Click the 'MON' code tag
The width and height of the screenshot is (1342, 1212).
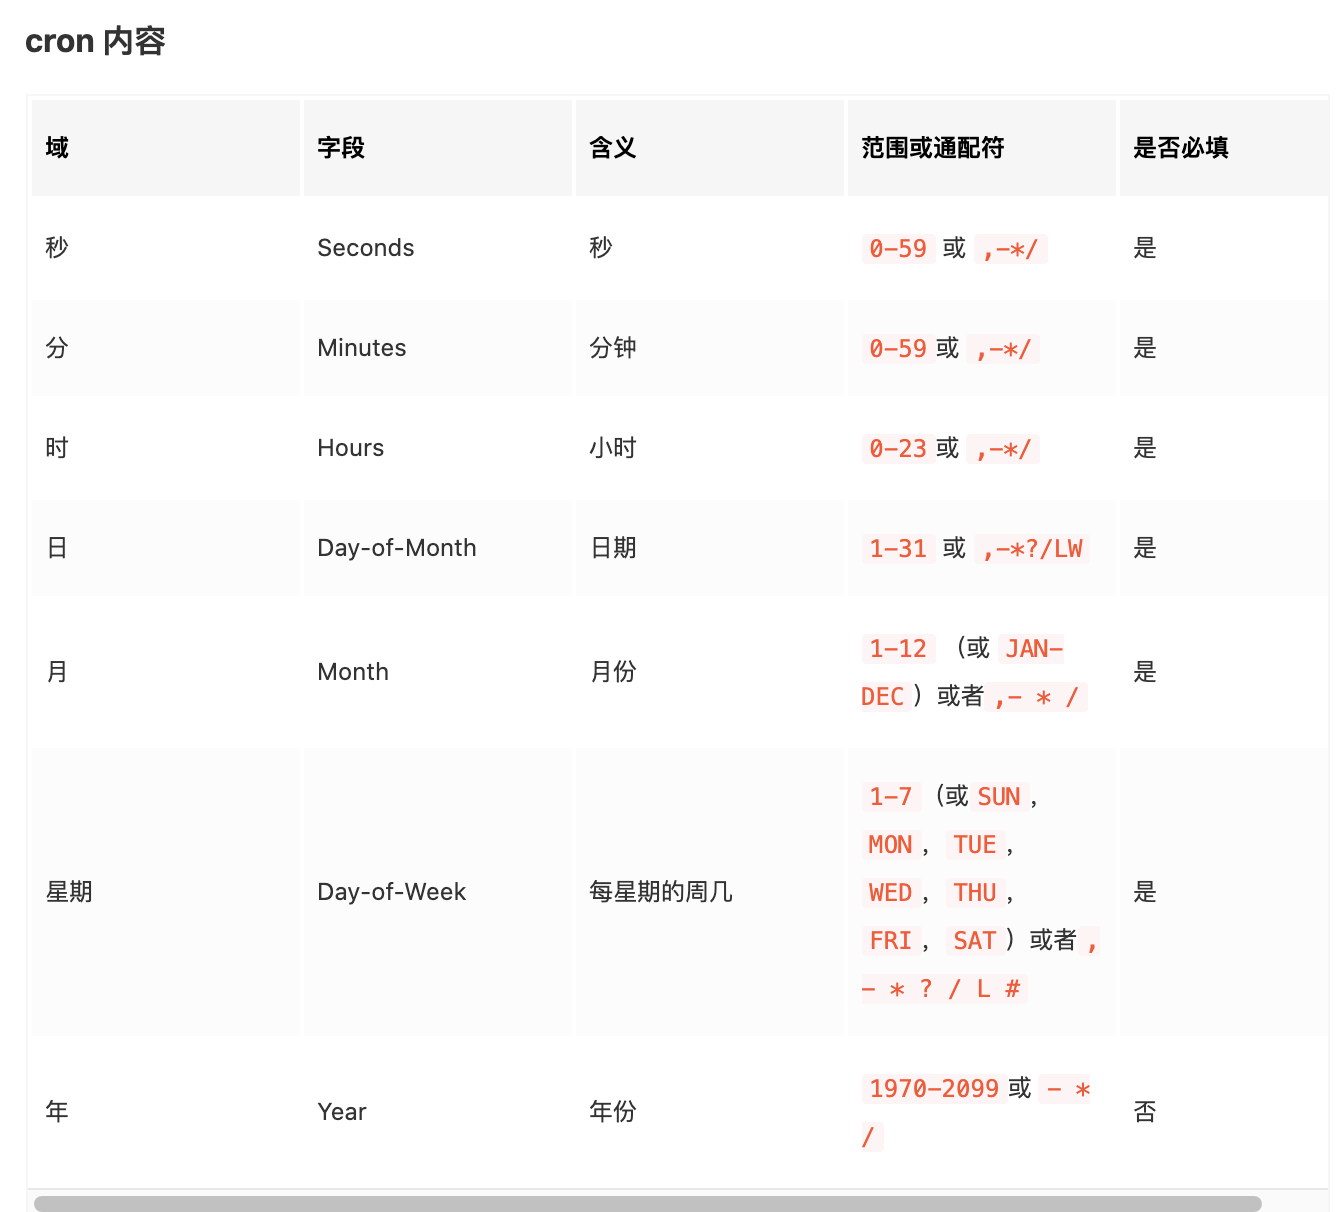(x=890, y=845)
